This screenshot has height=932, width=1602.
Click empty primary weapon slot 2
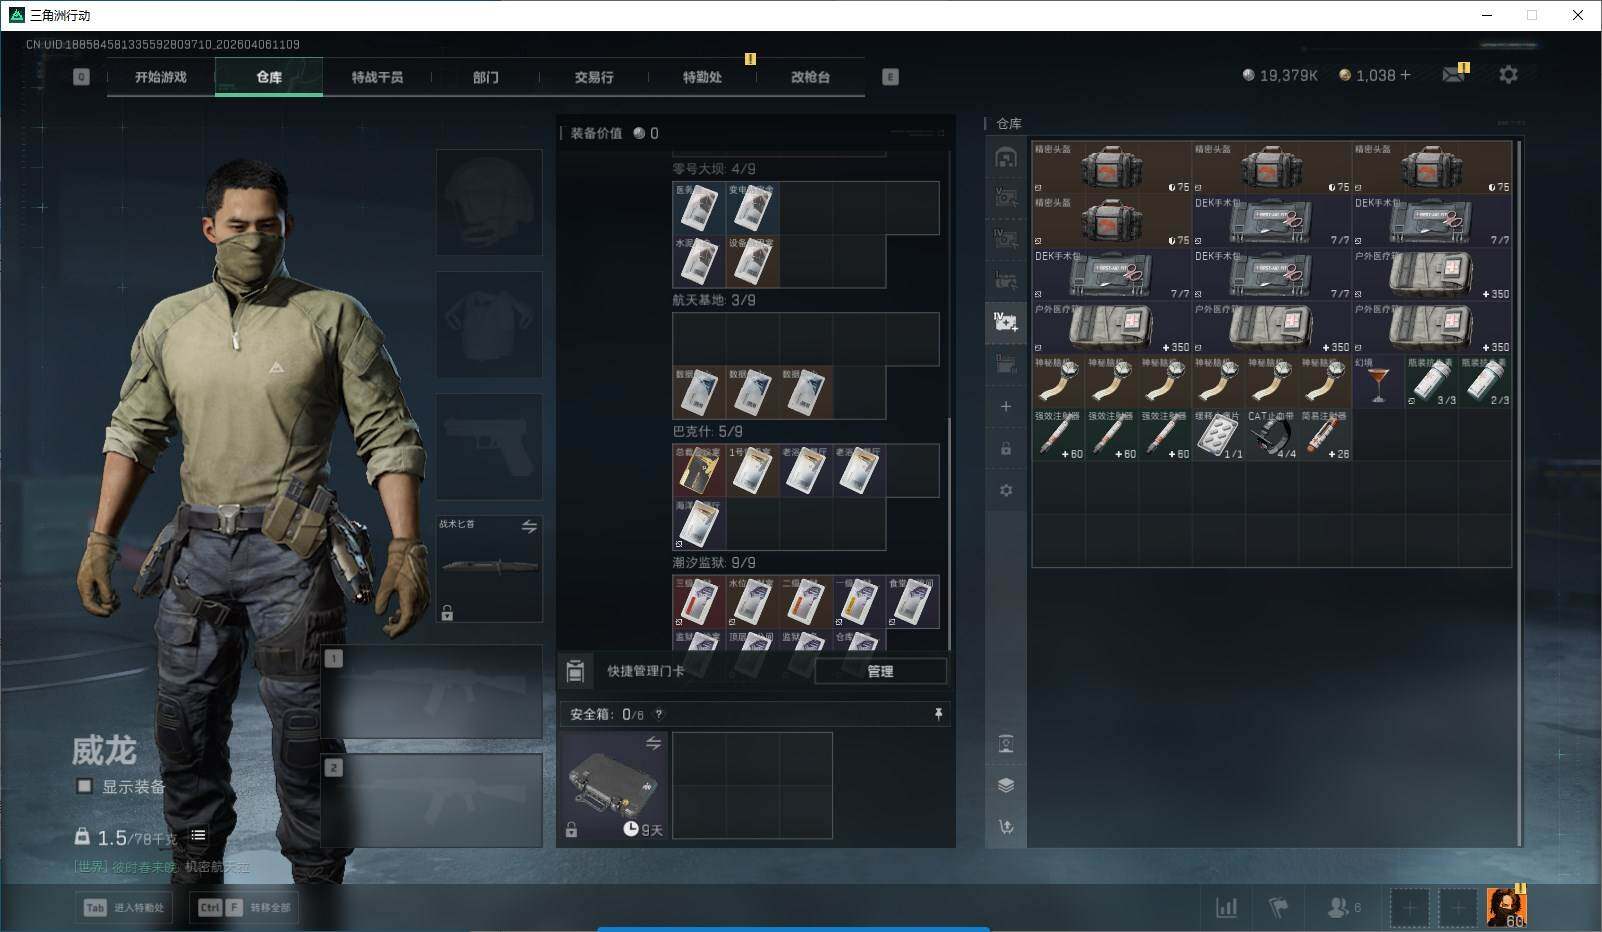tap(432, 800)
